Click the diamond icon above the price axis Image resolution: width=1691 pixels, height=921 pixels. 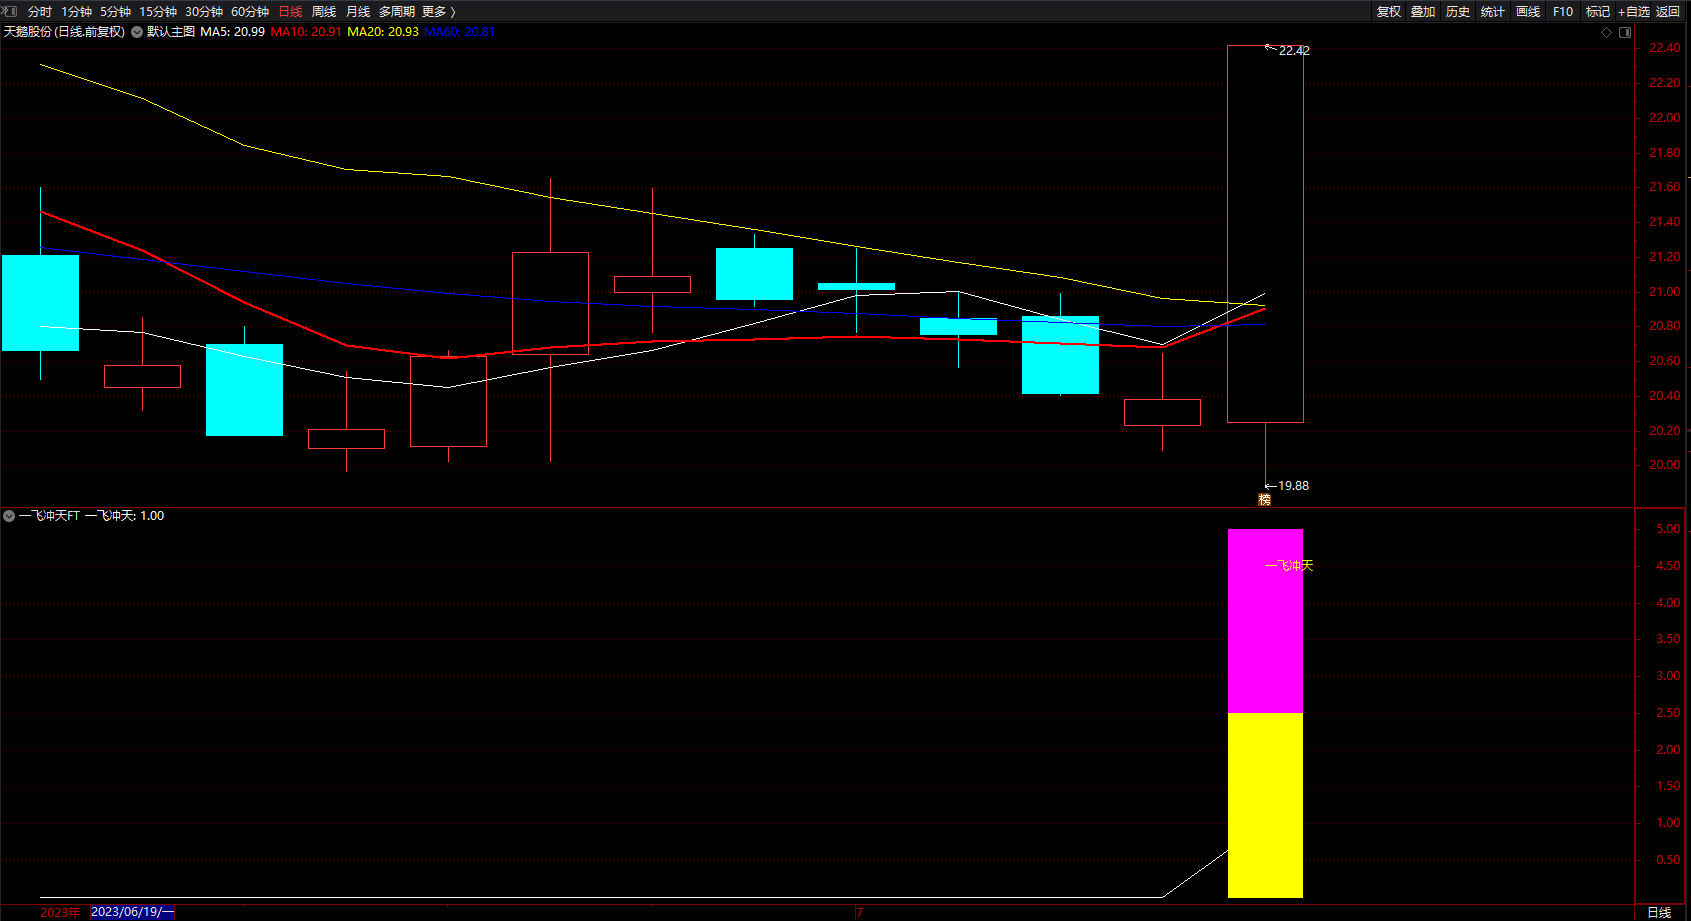[x=1607, y=32]
